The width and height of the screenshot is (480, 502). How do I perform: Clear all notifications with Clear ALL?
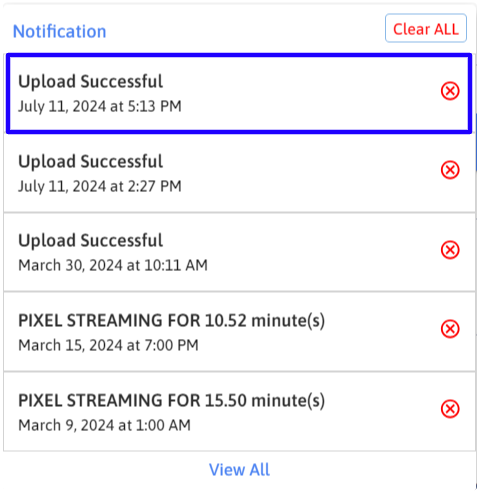[x=426, y=28]
